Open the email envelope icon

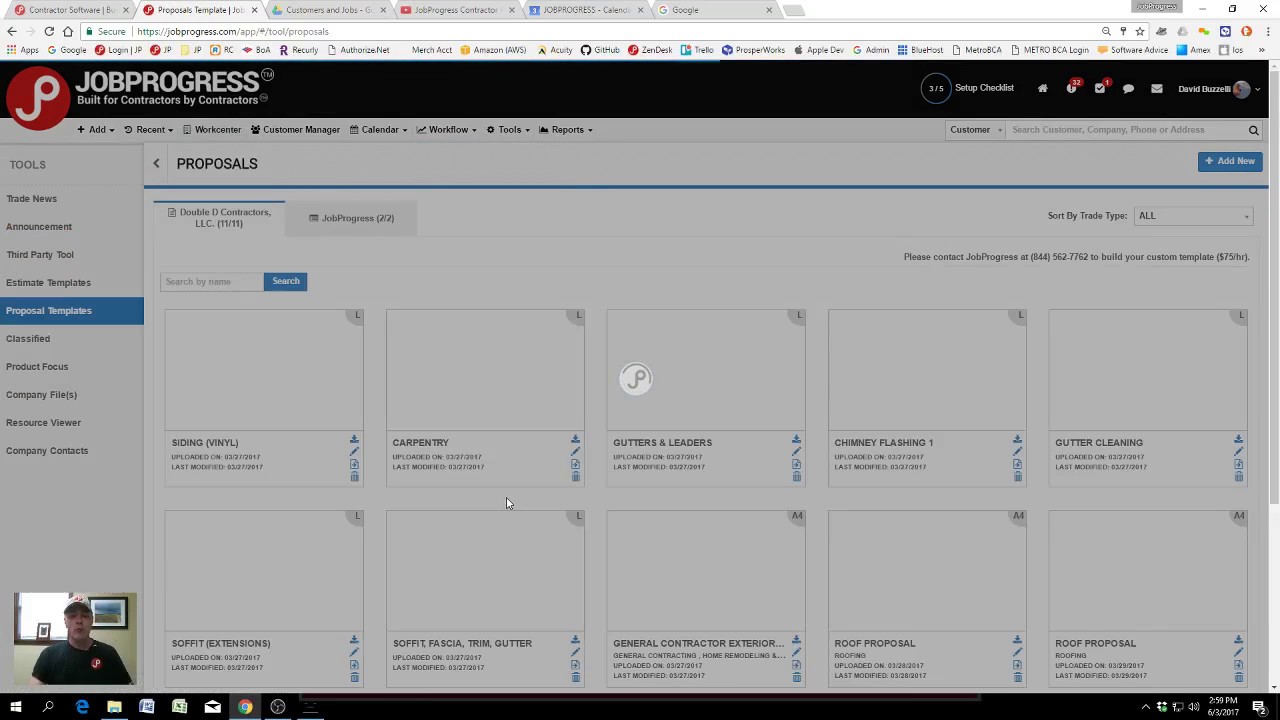click(x=1157, y=89)
